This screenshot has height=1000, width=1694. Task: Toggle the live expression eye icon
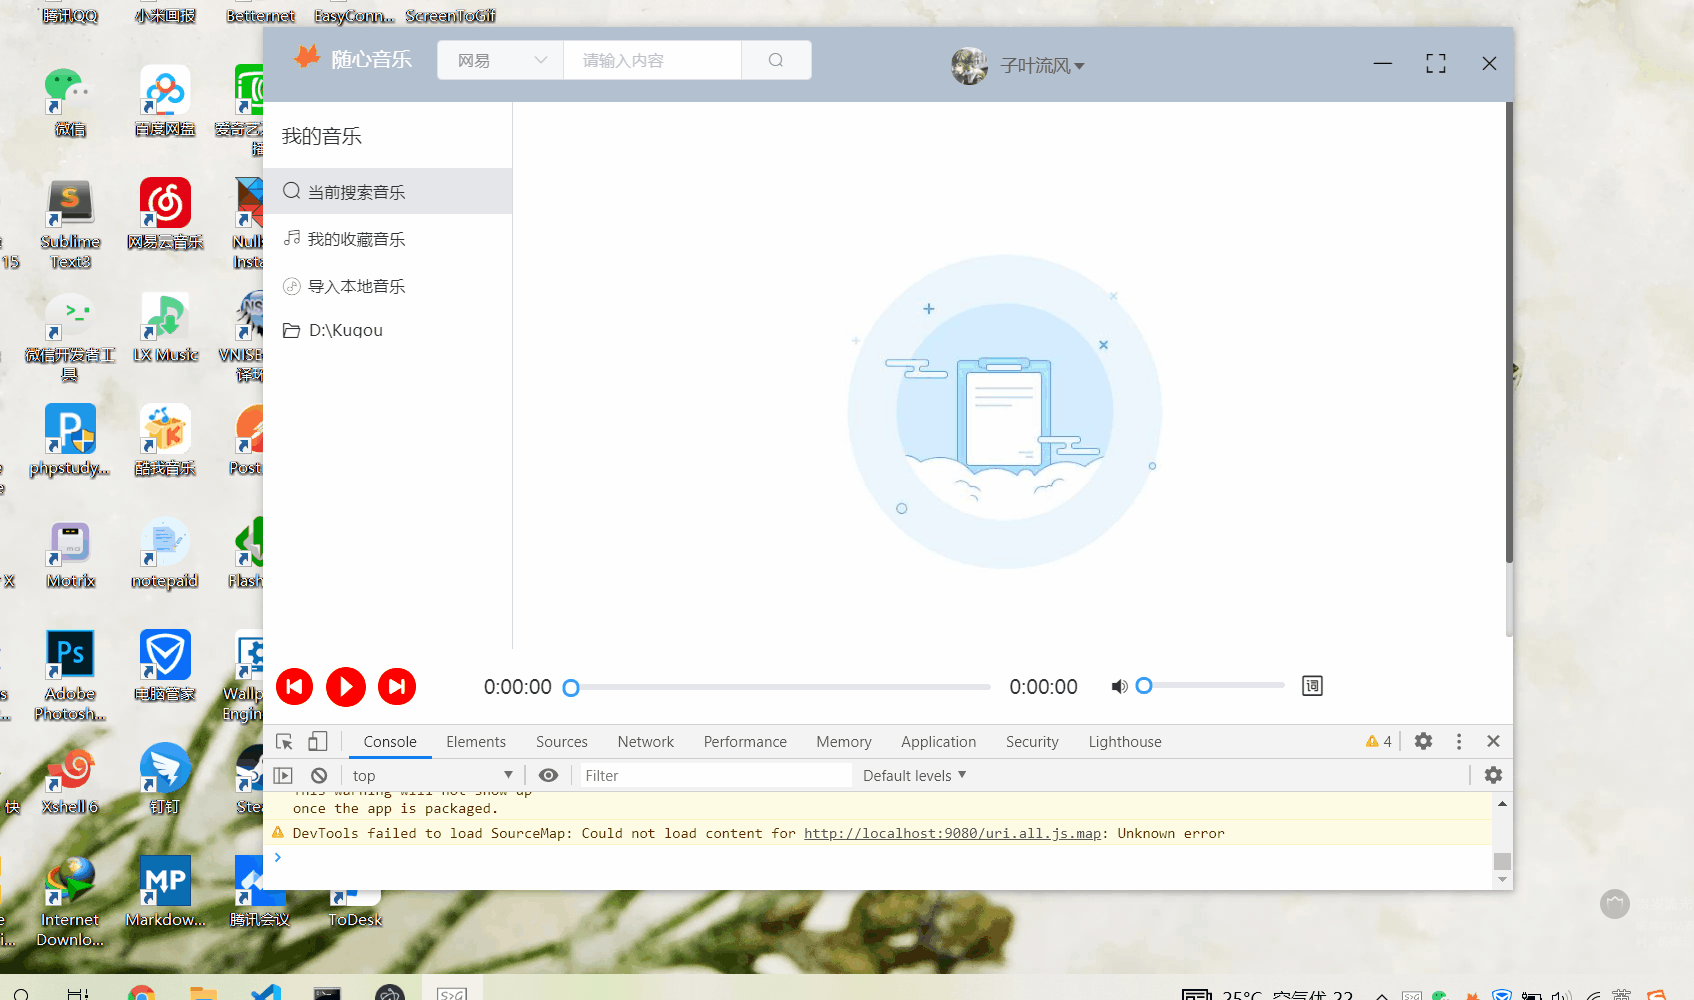(548, 775)
